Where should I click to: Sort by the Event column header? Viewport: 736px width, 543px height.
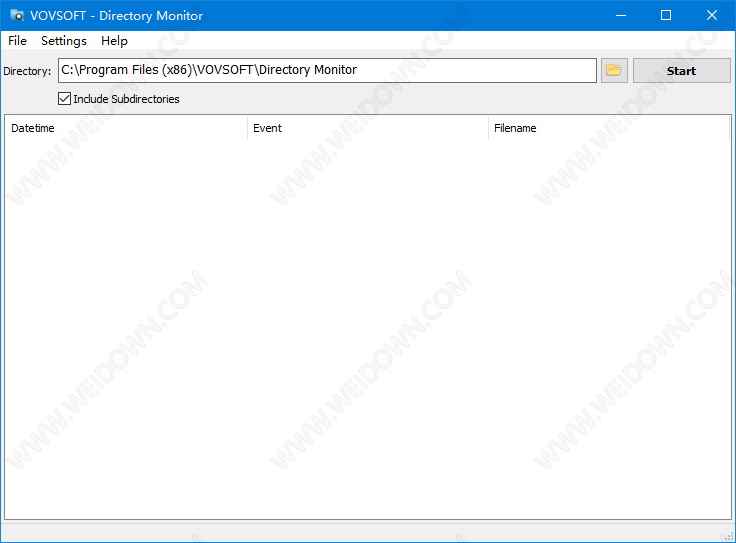368,128
